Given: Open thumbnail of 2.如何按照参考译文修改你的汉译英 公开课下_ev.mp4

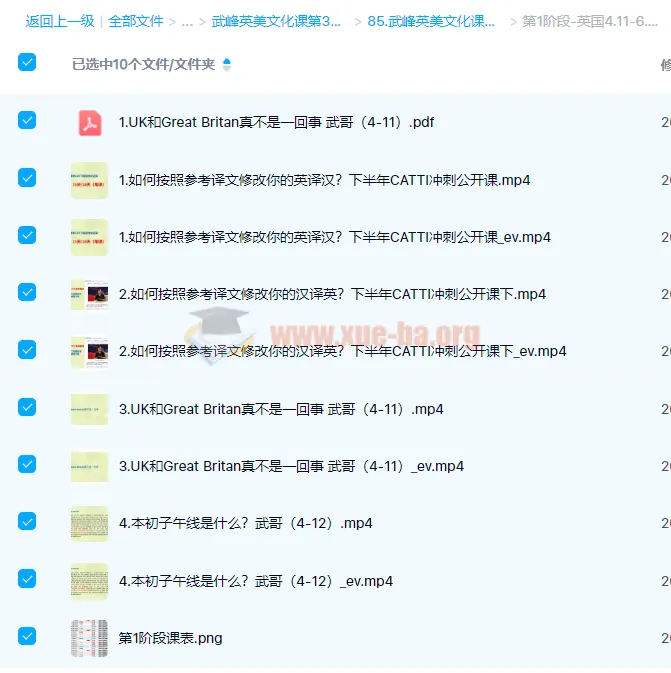Looking at the screenshot, I should [89, 352].
